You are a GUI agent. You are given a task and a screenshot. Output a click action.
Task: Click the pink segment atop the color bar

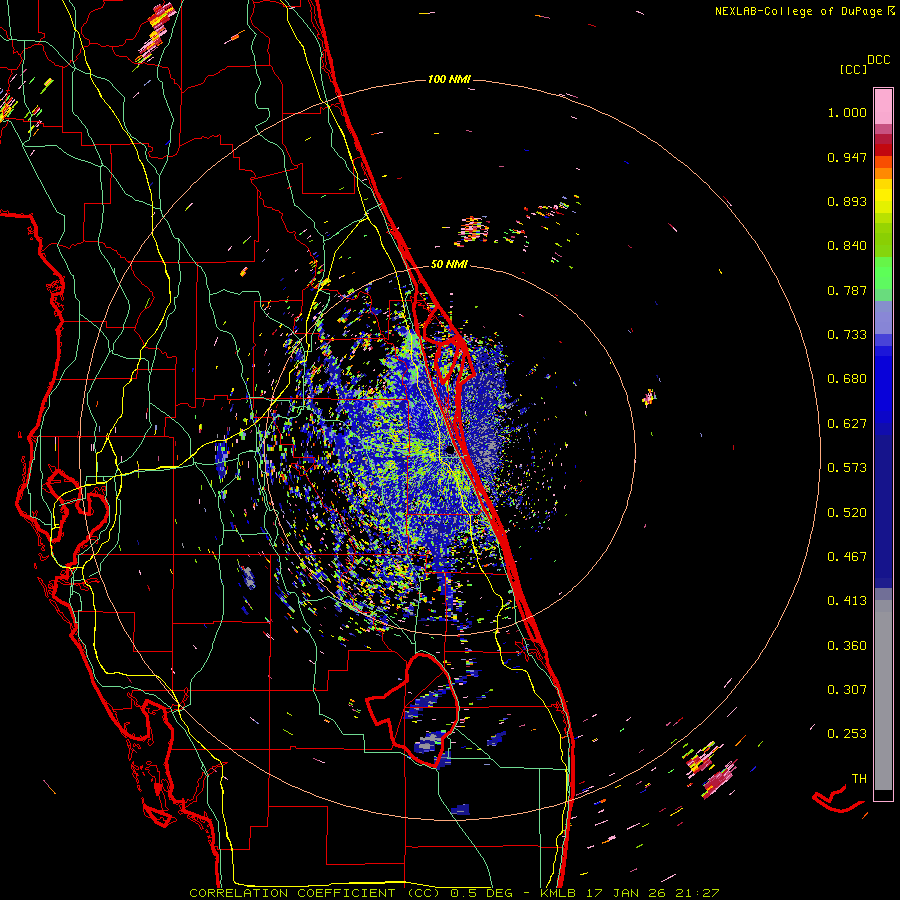tap(883, 106)
